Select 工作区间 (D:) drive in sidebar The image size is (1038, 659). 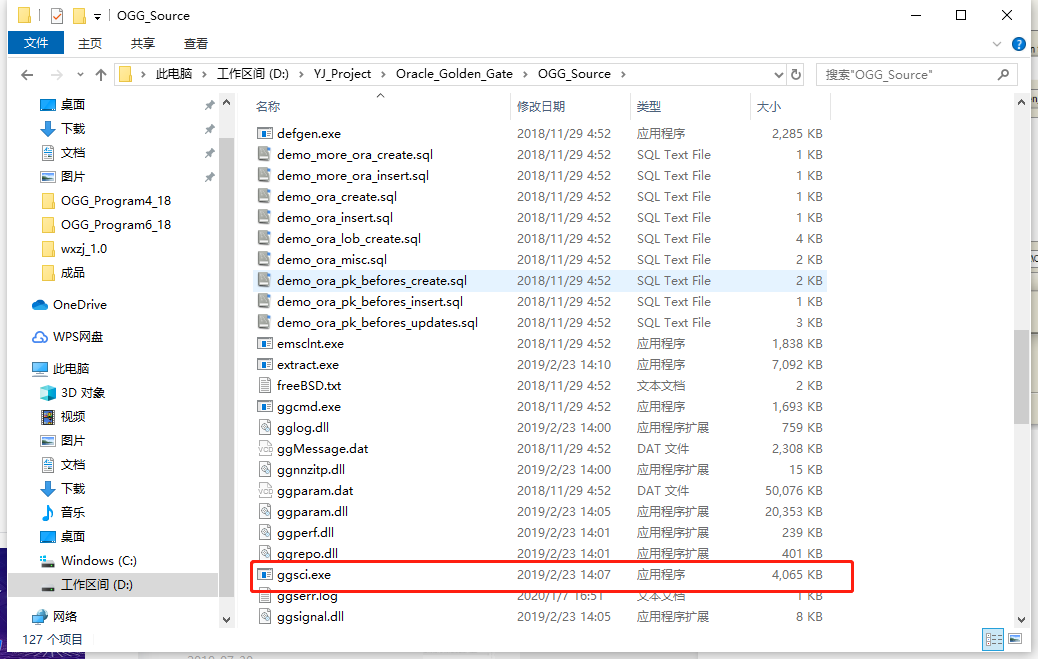pyautogui.click(x=97, y=585)
